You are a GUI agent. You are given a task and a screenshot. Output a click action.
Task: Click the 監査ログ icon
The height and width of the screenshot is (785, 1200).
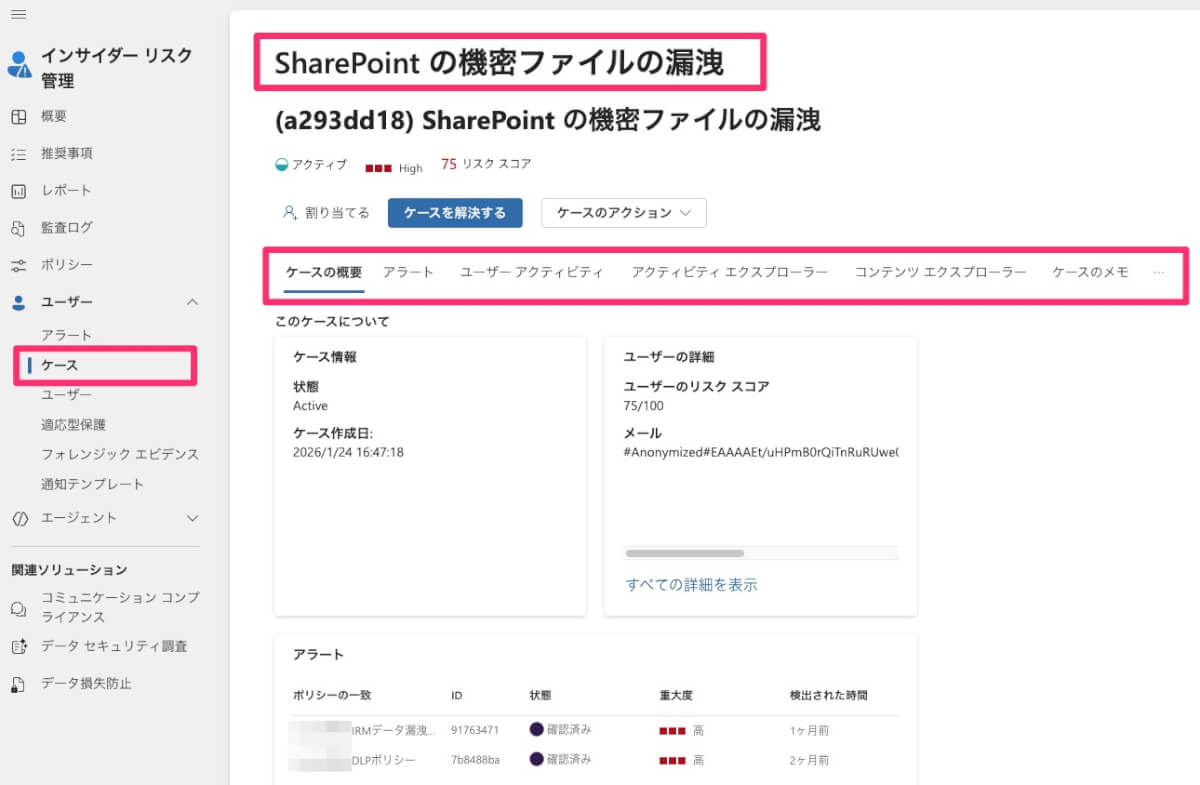click(18, 228)
